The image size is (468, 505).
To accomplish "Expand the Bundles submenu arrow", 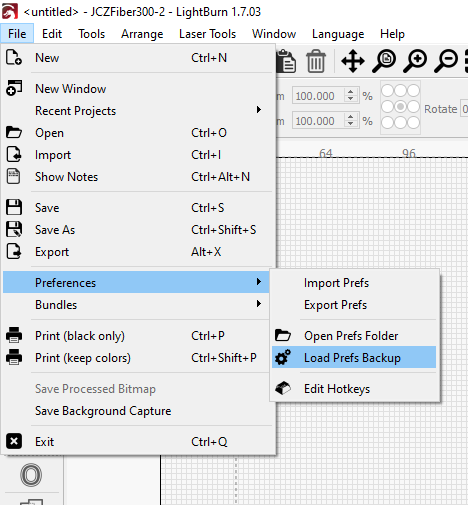I will [259, 304].
